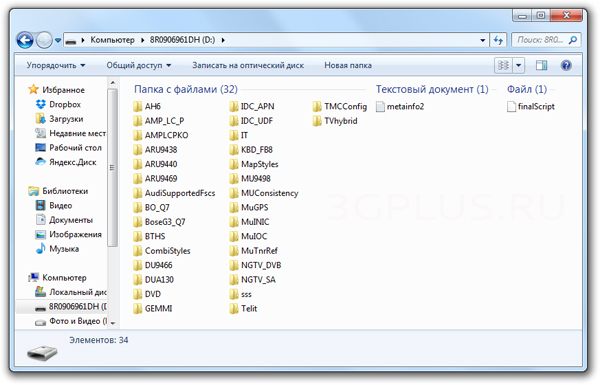
Task: Select the AMP_LC_P folder icon
Action: click(x=138, y=121)
